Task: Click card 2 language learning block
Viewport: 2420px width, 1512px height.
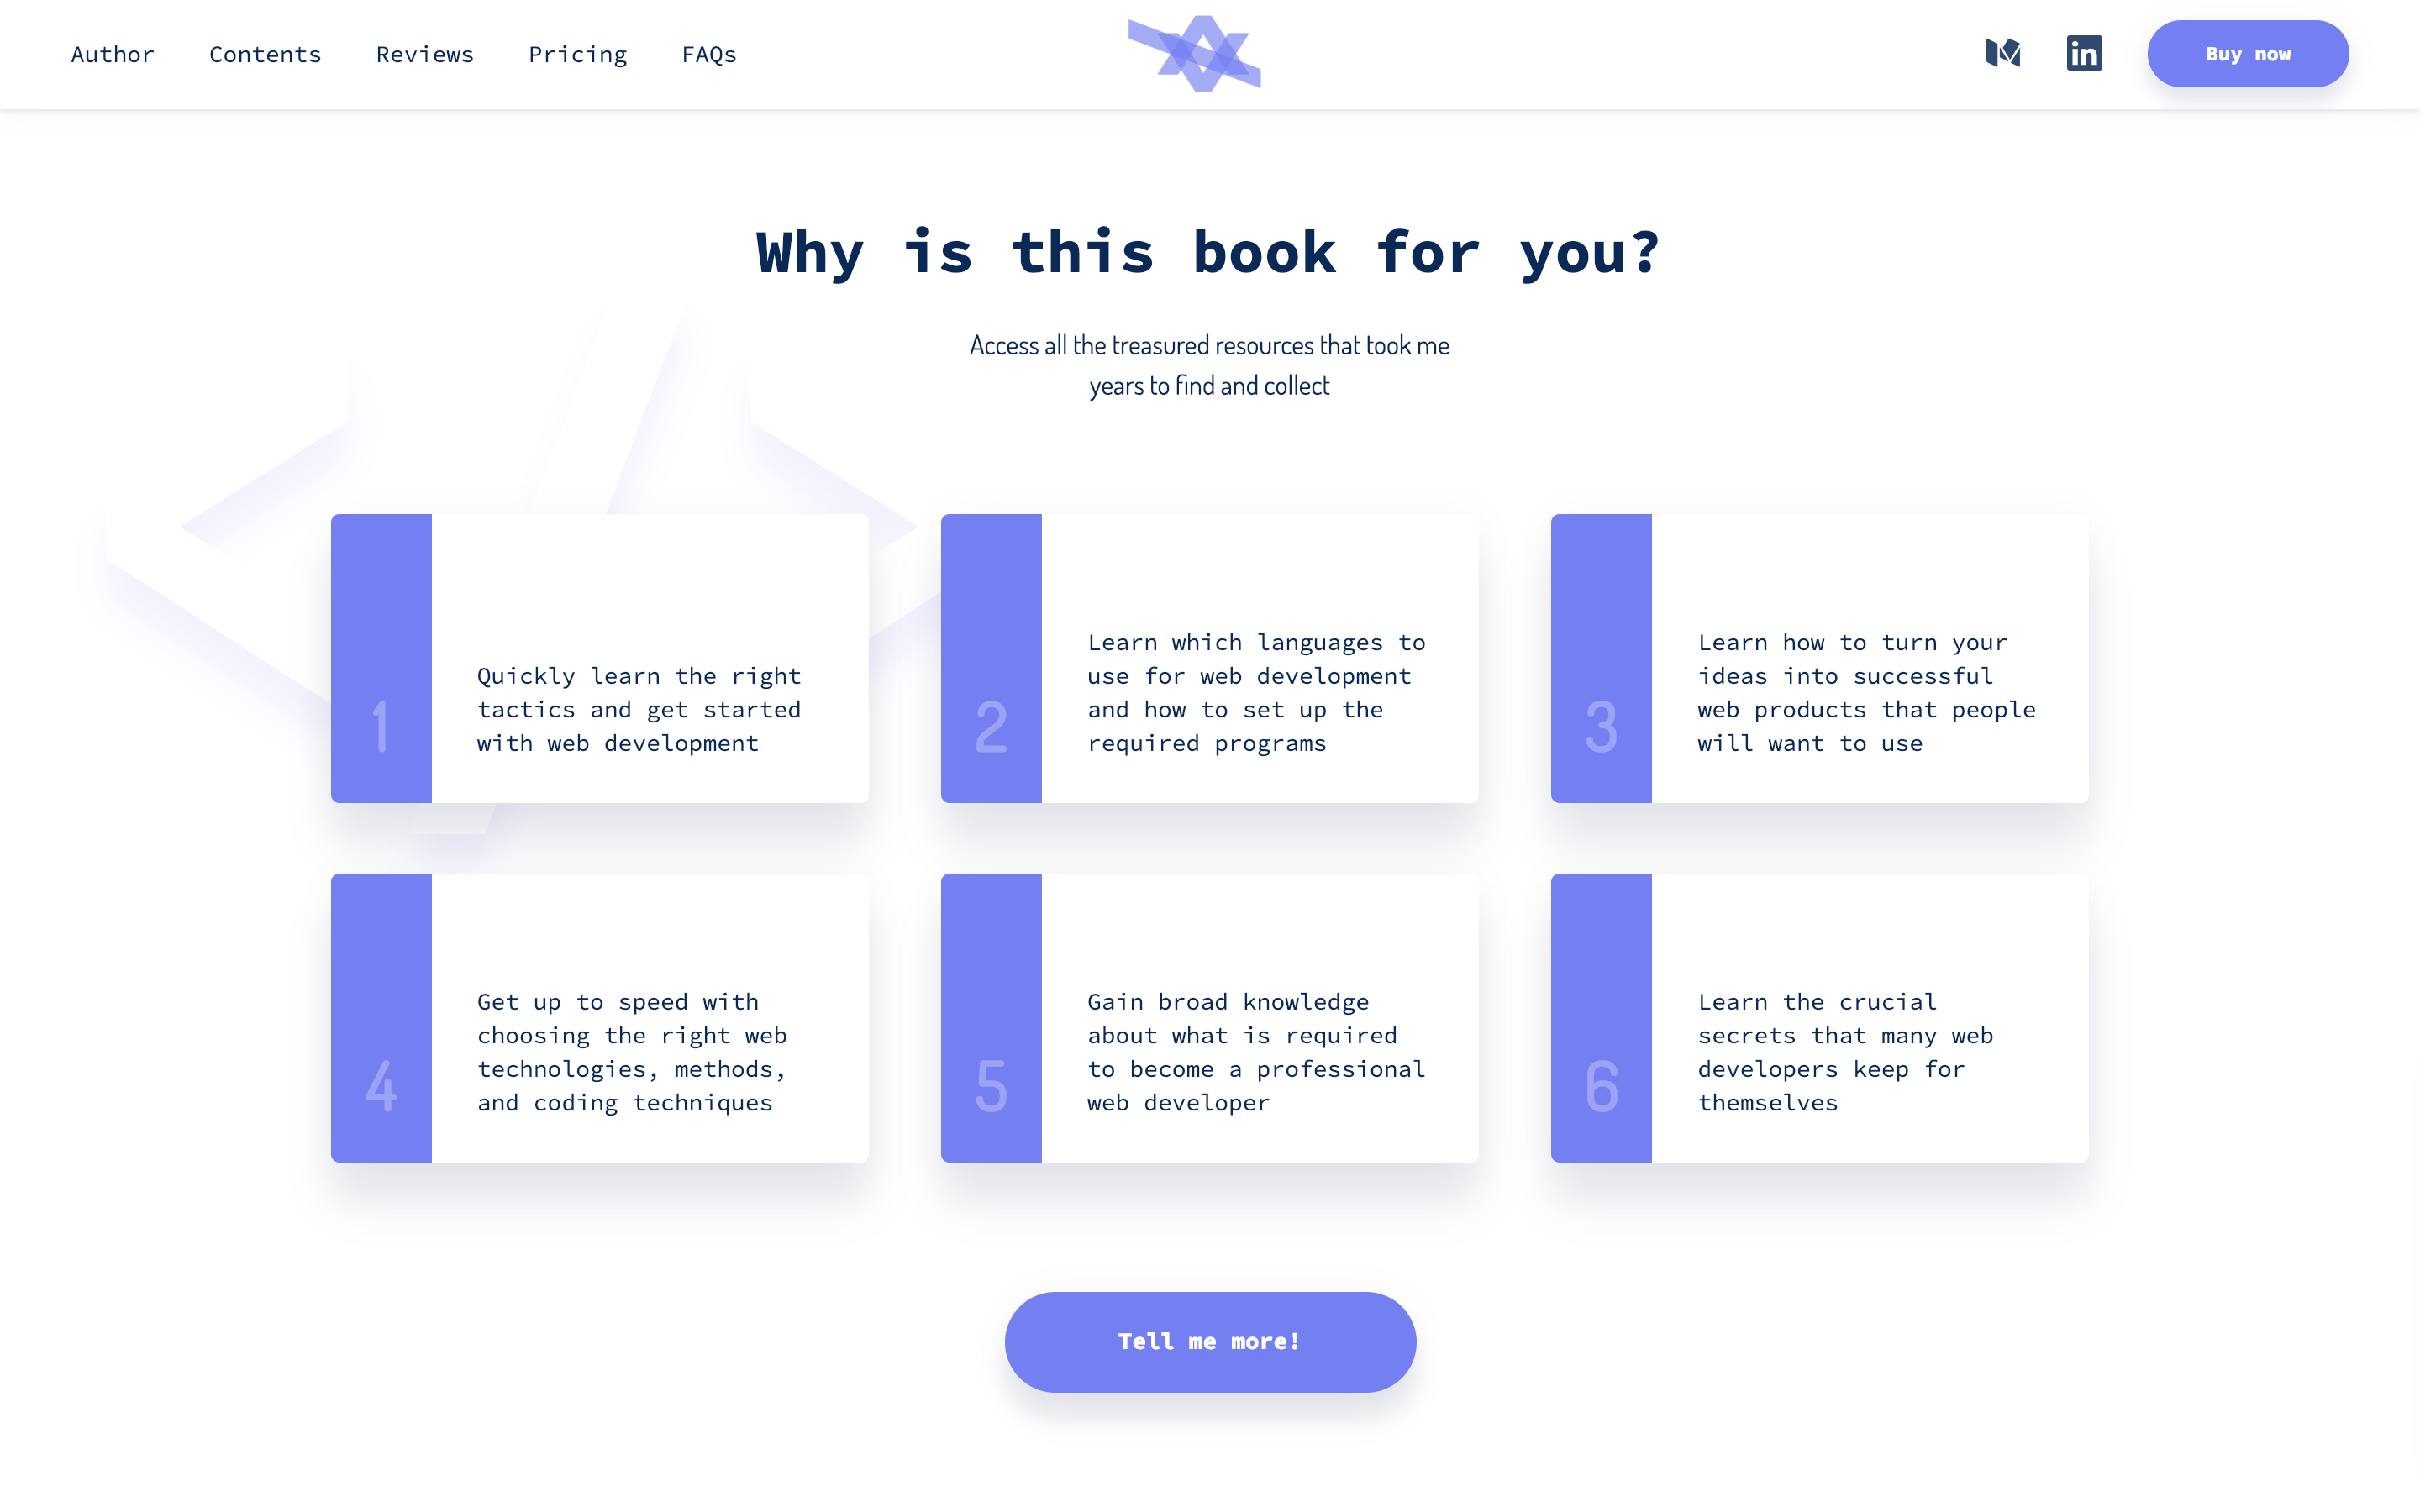Action: pyautogui.click(x=1209, y=657)
